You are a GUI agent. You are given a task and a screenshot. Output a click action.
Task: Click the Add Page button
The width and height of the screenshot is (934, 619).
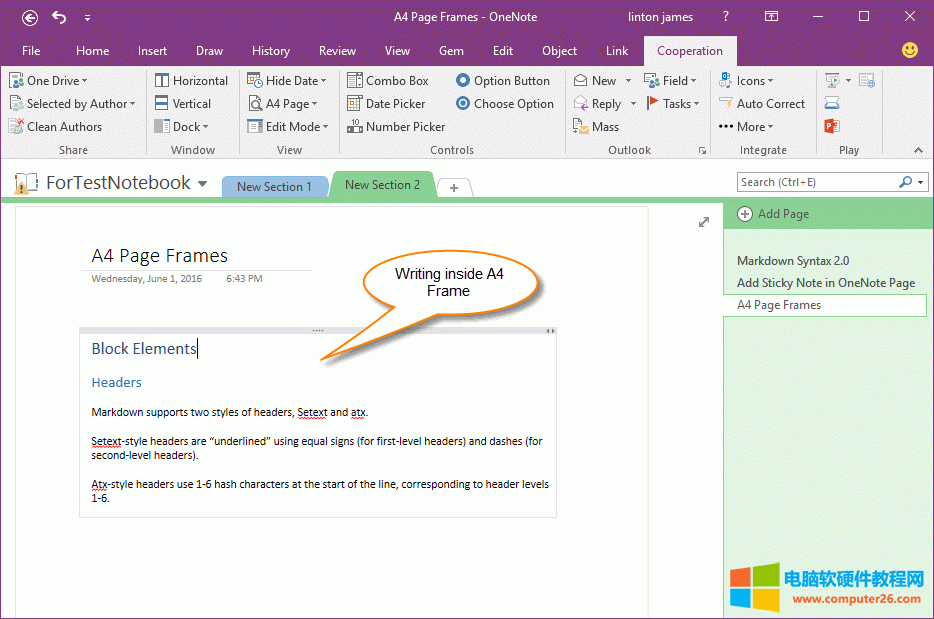[x=773, y=214]
